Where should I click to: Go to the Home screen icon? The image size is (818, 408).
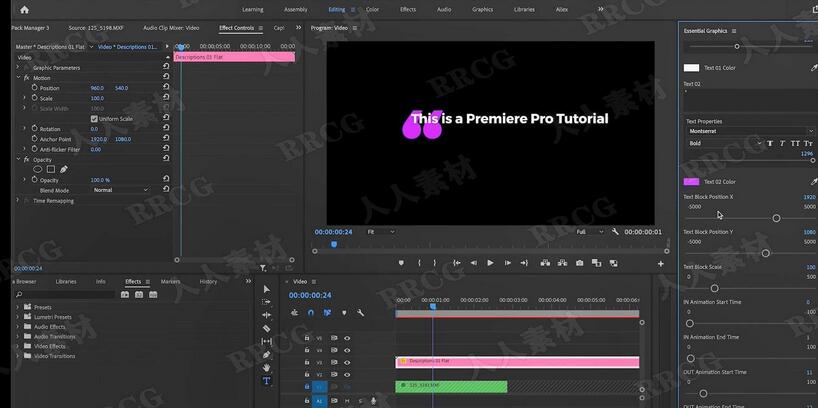click(25, 9)
